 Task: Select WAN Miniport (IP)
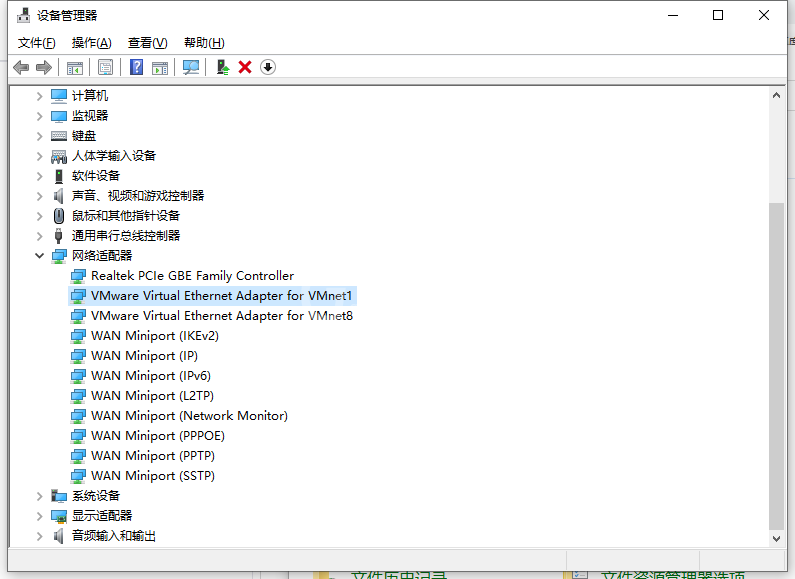(x=144, y=356)
